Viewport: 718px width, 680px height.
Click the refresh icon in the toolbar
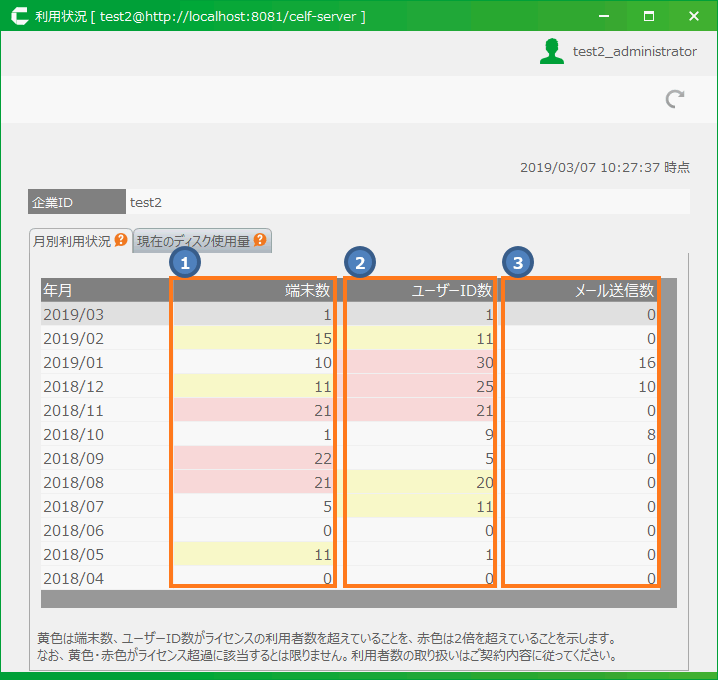click(676, 98)
